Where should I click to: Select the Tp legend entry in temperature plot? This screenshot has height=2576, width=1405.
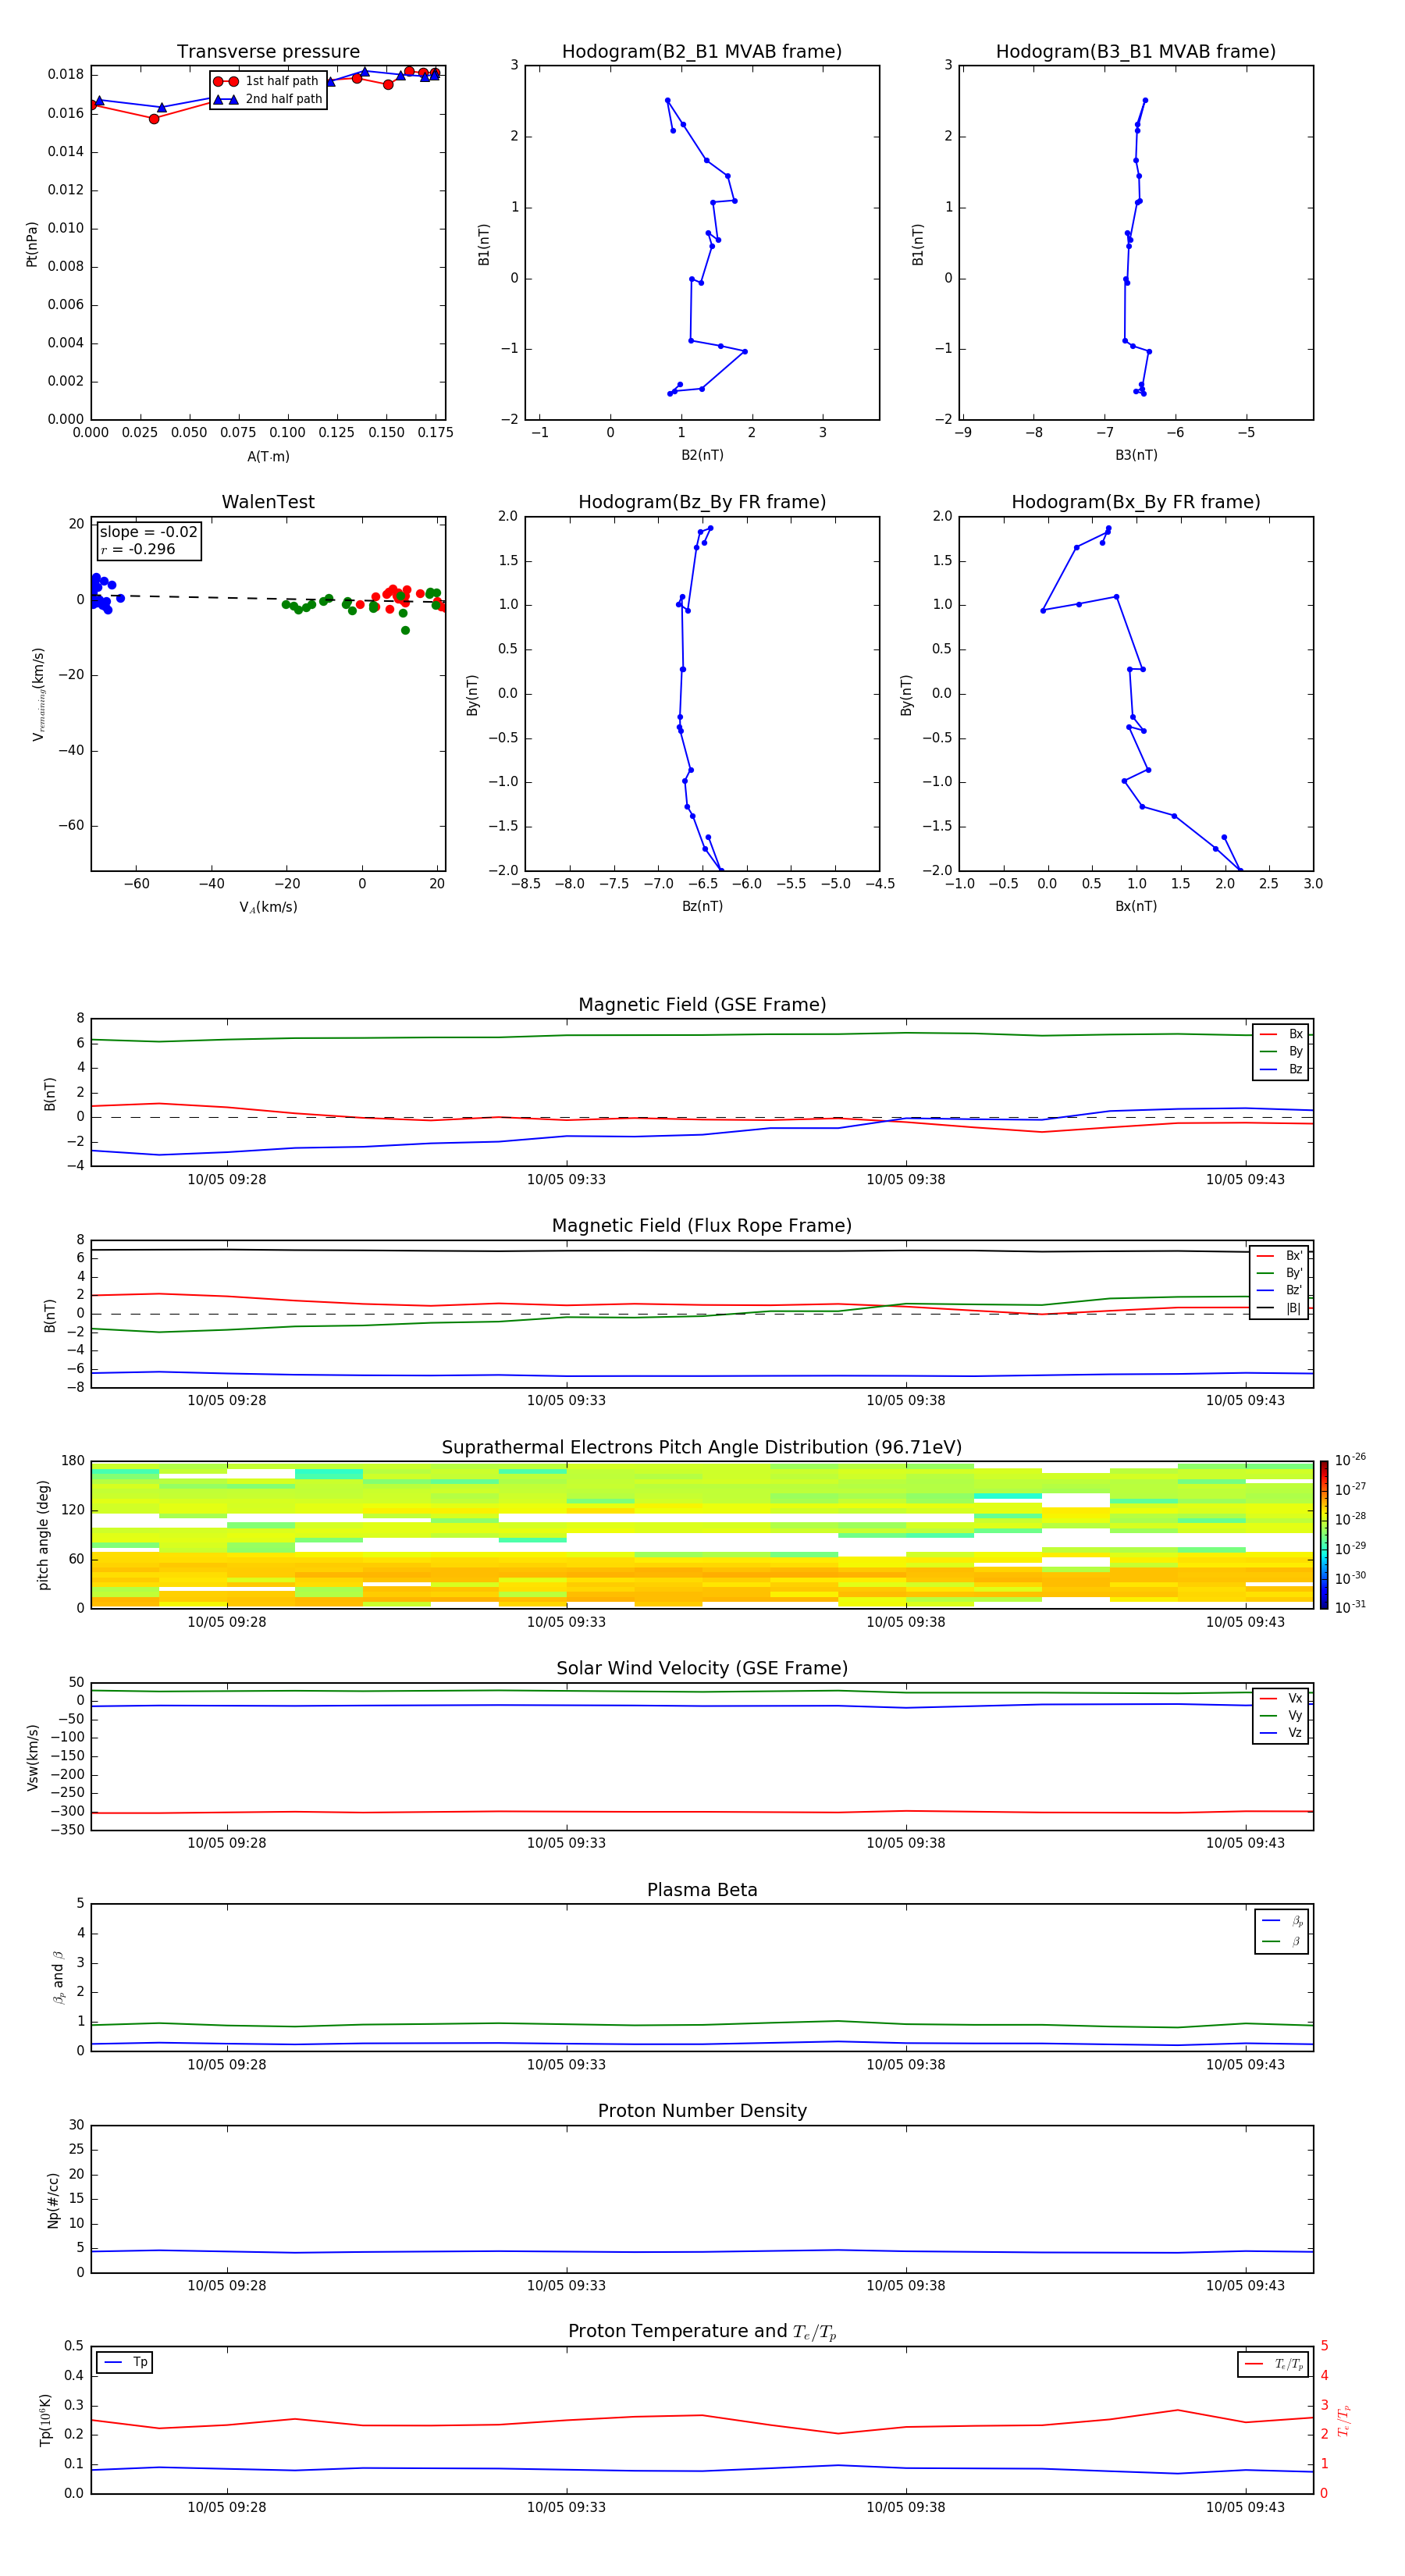pyautogui.click(x=125, y=2363)
